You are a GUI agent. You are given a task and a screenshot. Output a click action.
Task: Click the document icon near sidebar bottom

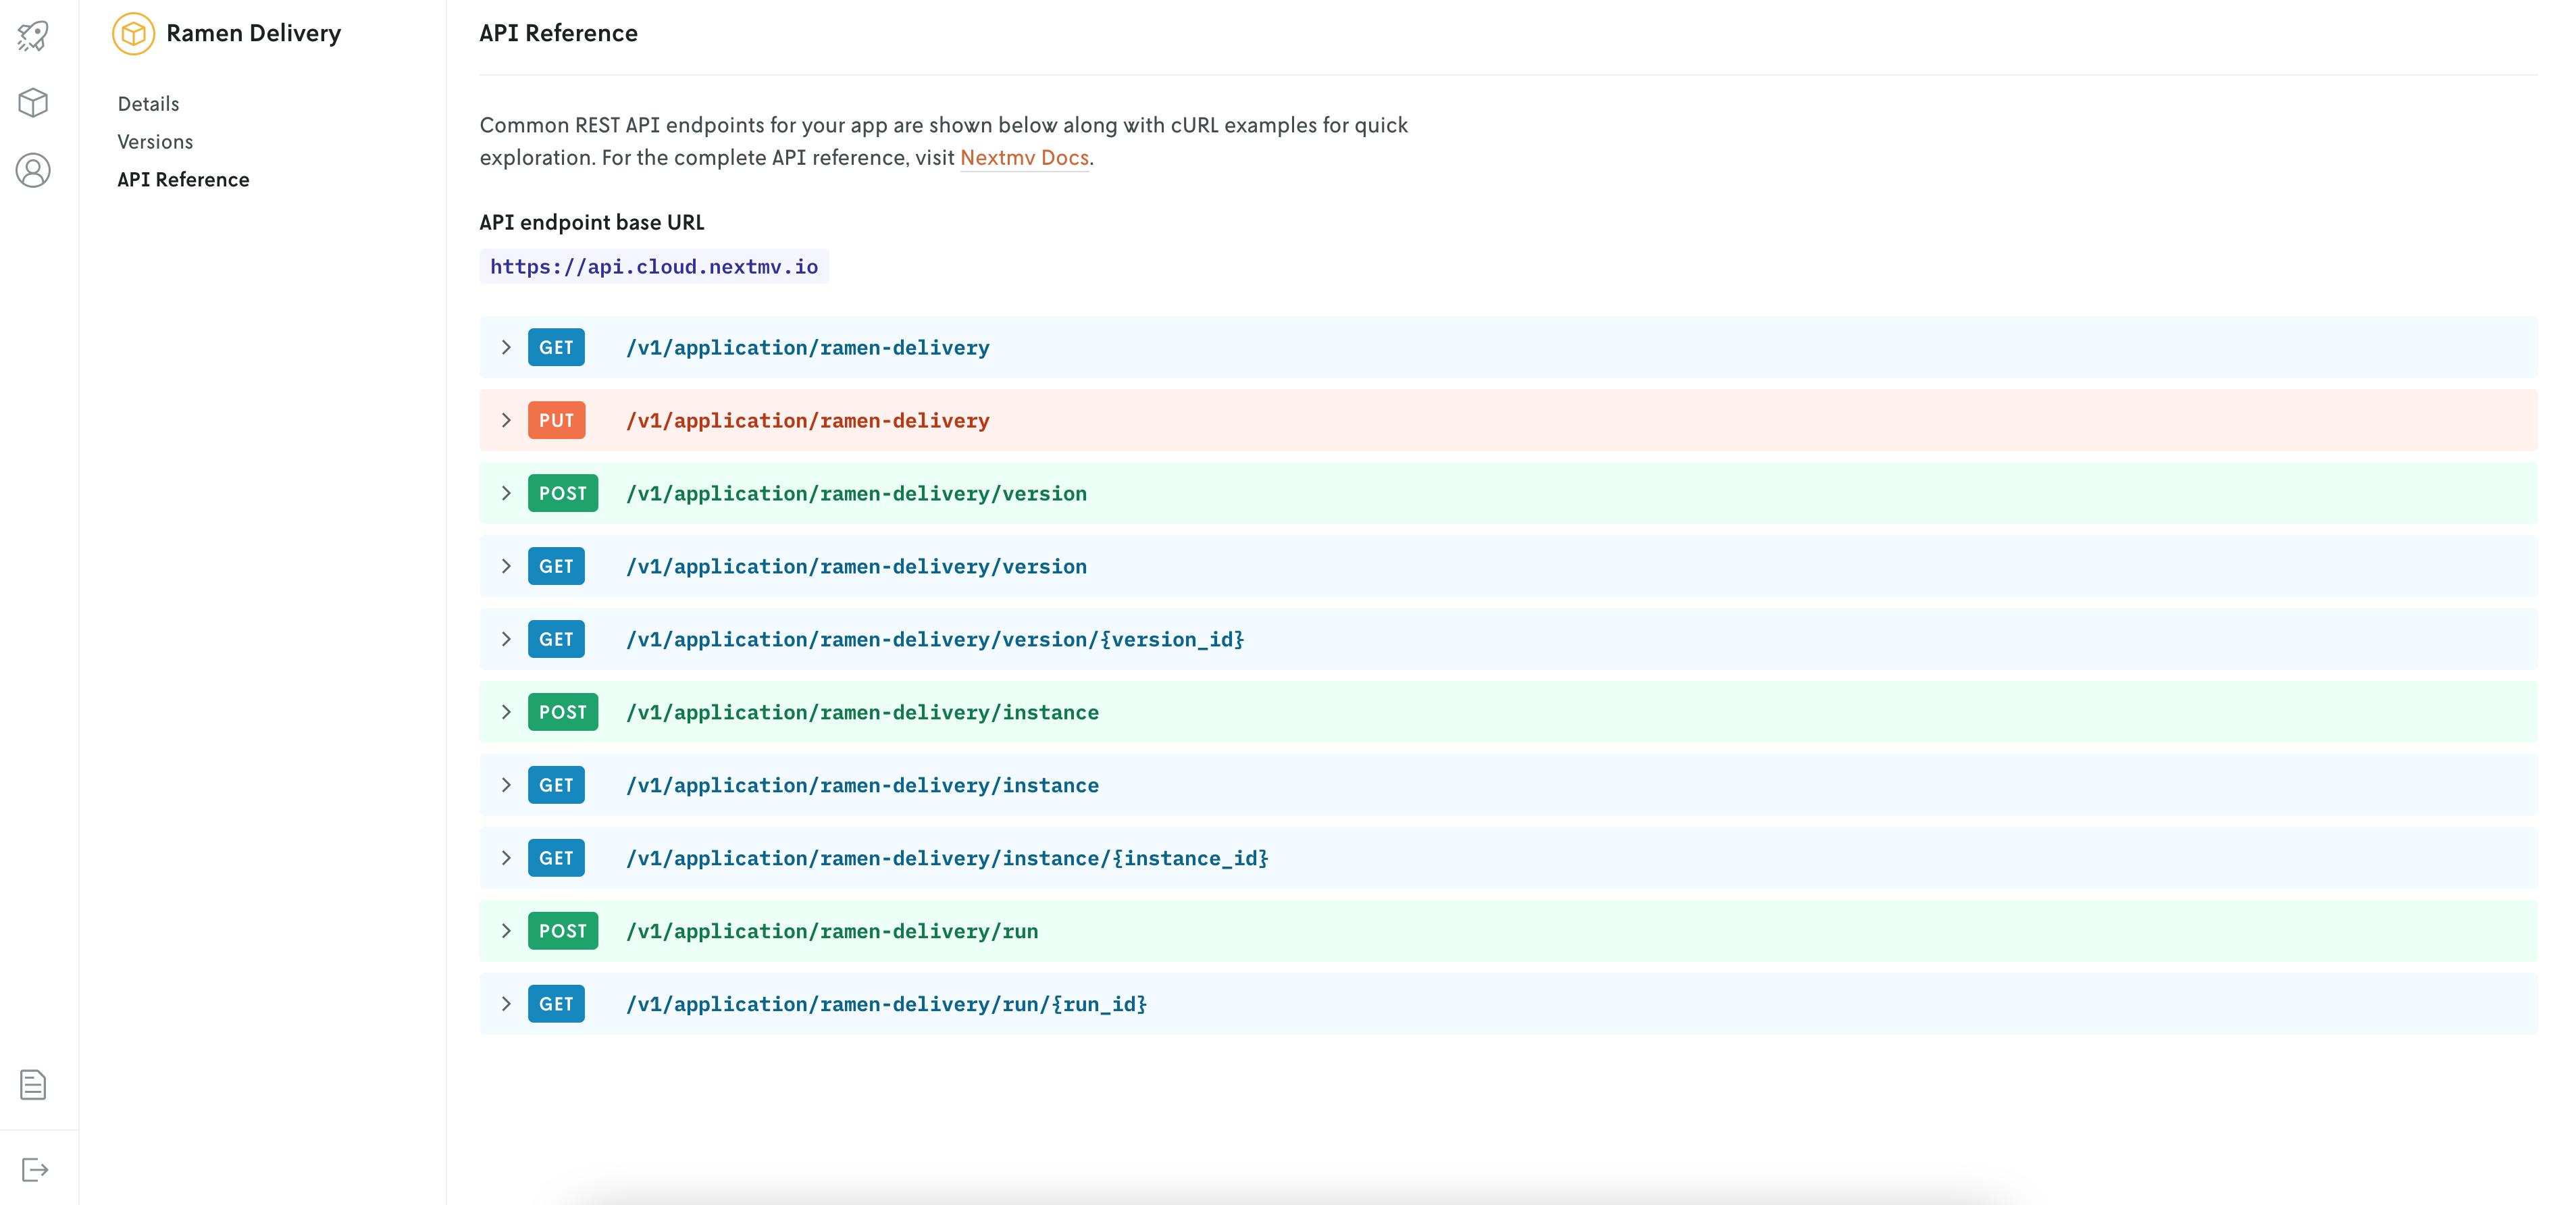(33, 1084)
